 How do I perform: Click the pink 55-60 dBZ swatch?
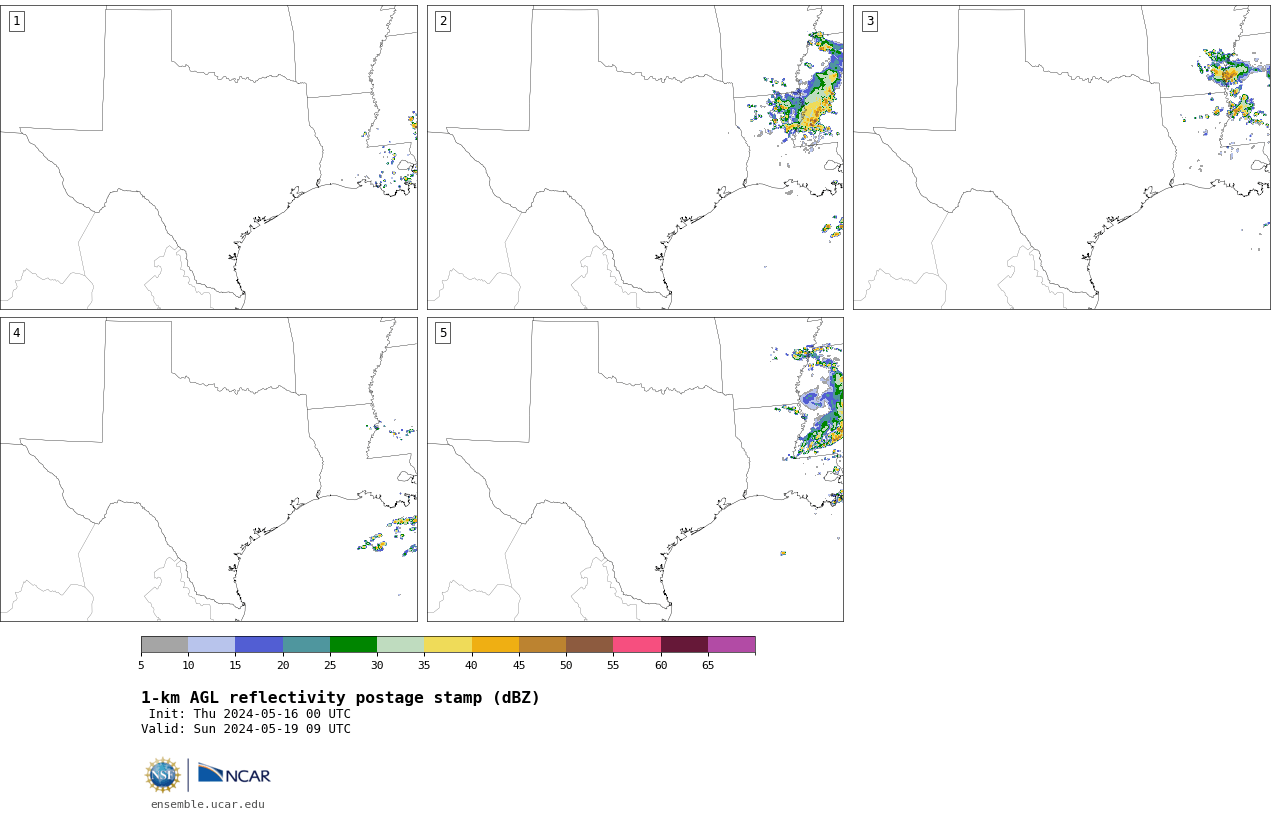pos(637,644)
